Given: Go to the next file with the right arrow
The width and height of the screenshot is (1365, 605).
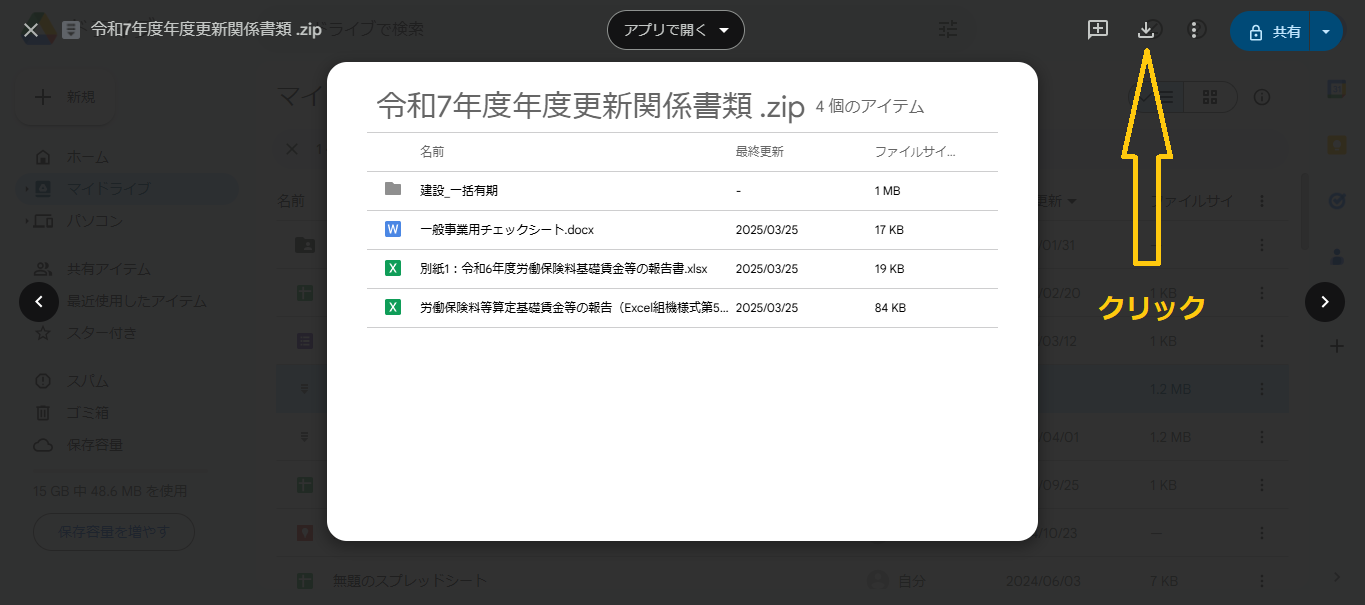Looking at the screenshot, I should pyautogui.click(x=1325, y=301).
